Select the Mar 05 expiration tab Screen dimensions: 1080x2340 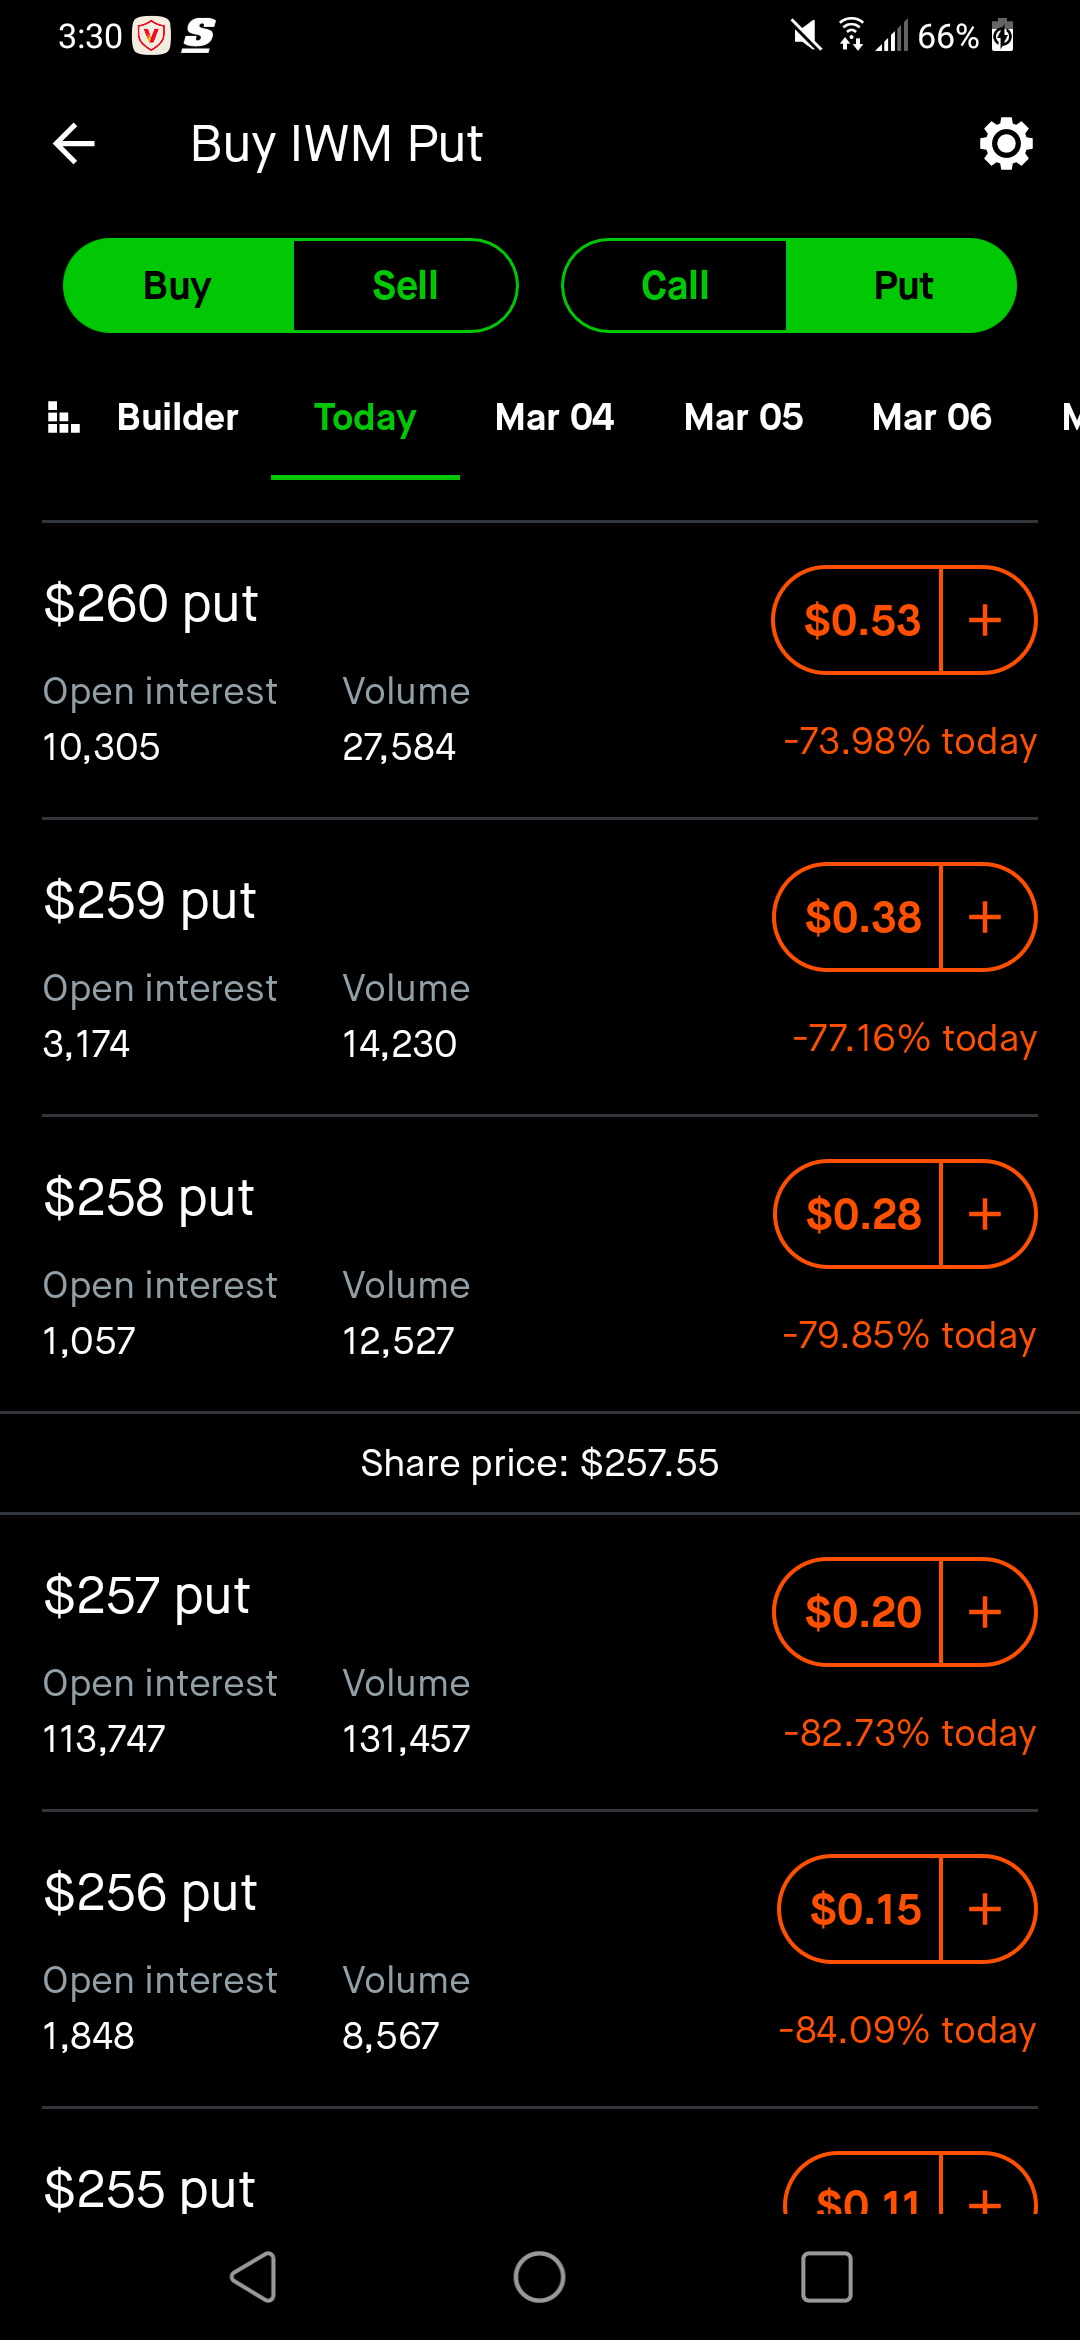pyautogui.click(x=743, y=418)
